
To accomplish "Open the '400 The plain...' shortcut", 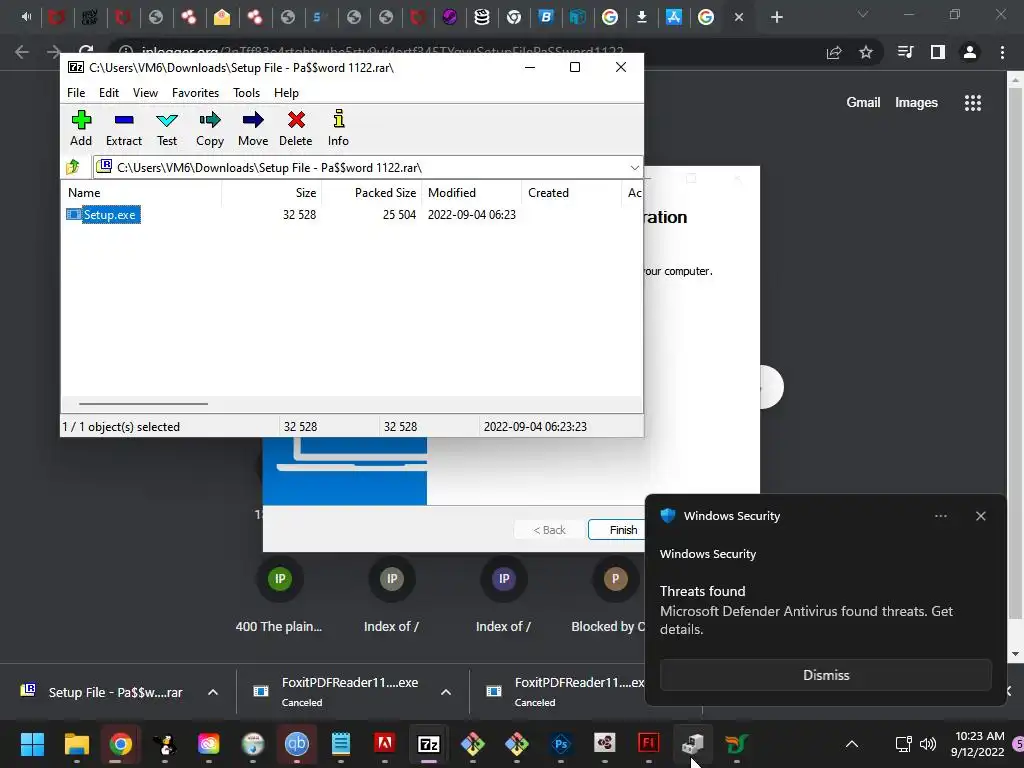I will tap(279, 595).
